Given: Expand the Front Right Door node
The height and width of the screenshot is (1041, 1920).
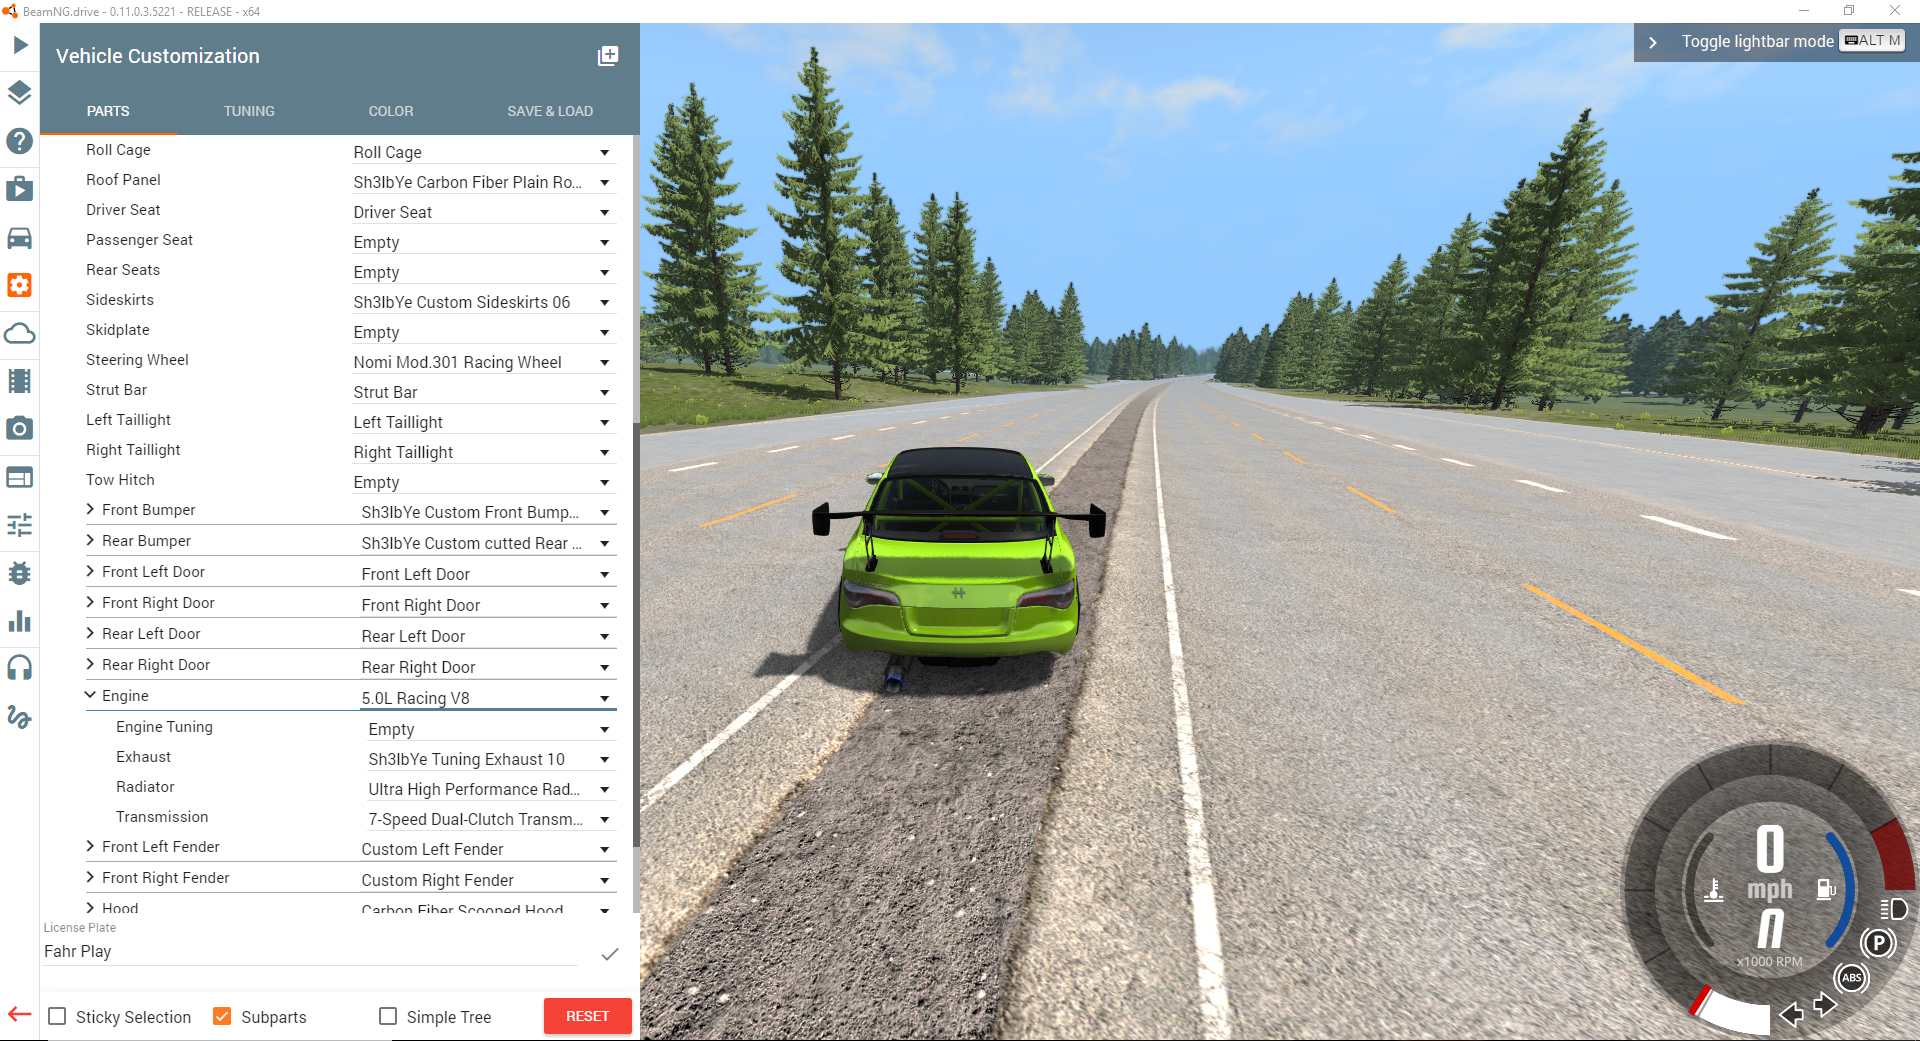Looking at the screenshot, I should tap(90, 602).
